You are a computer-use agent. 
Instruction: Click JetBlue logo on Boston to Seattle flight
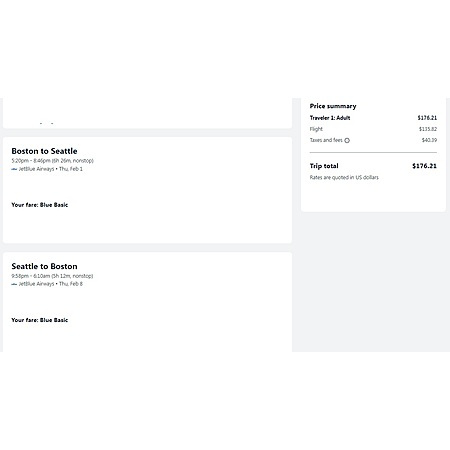click(x=14, y=169)
